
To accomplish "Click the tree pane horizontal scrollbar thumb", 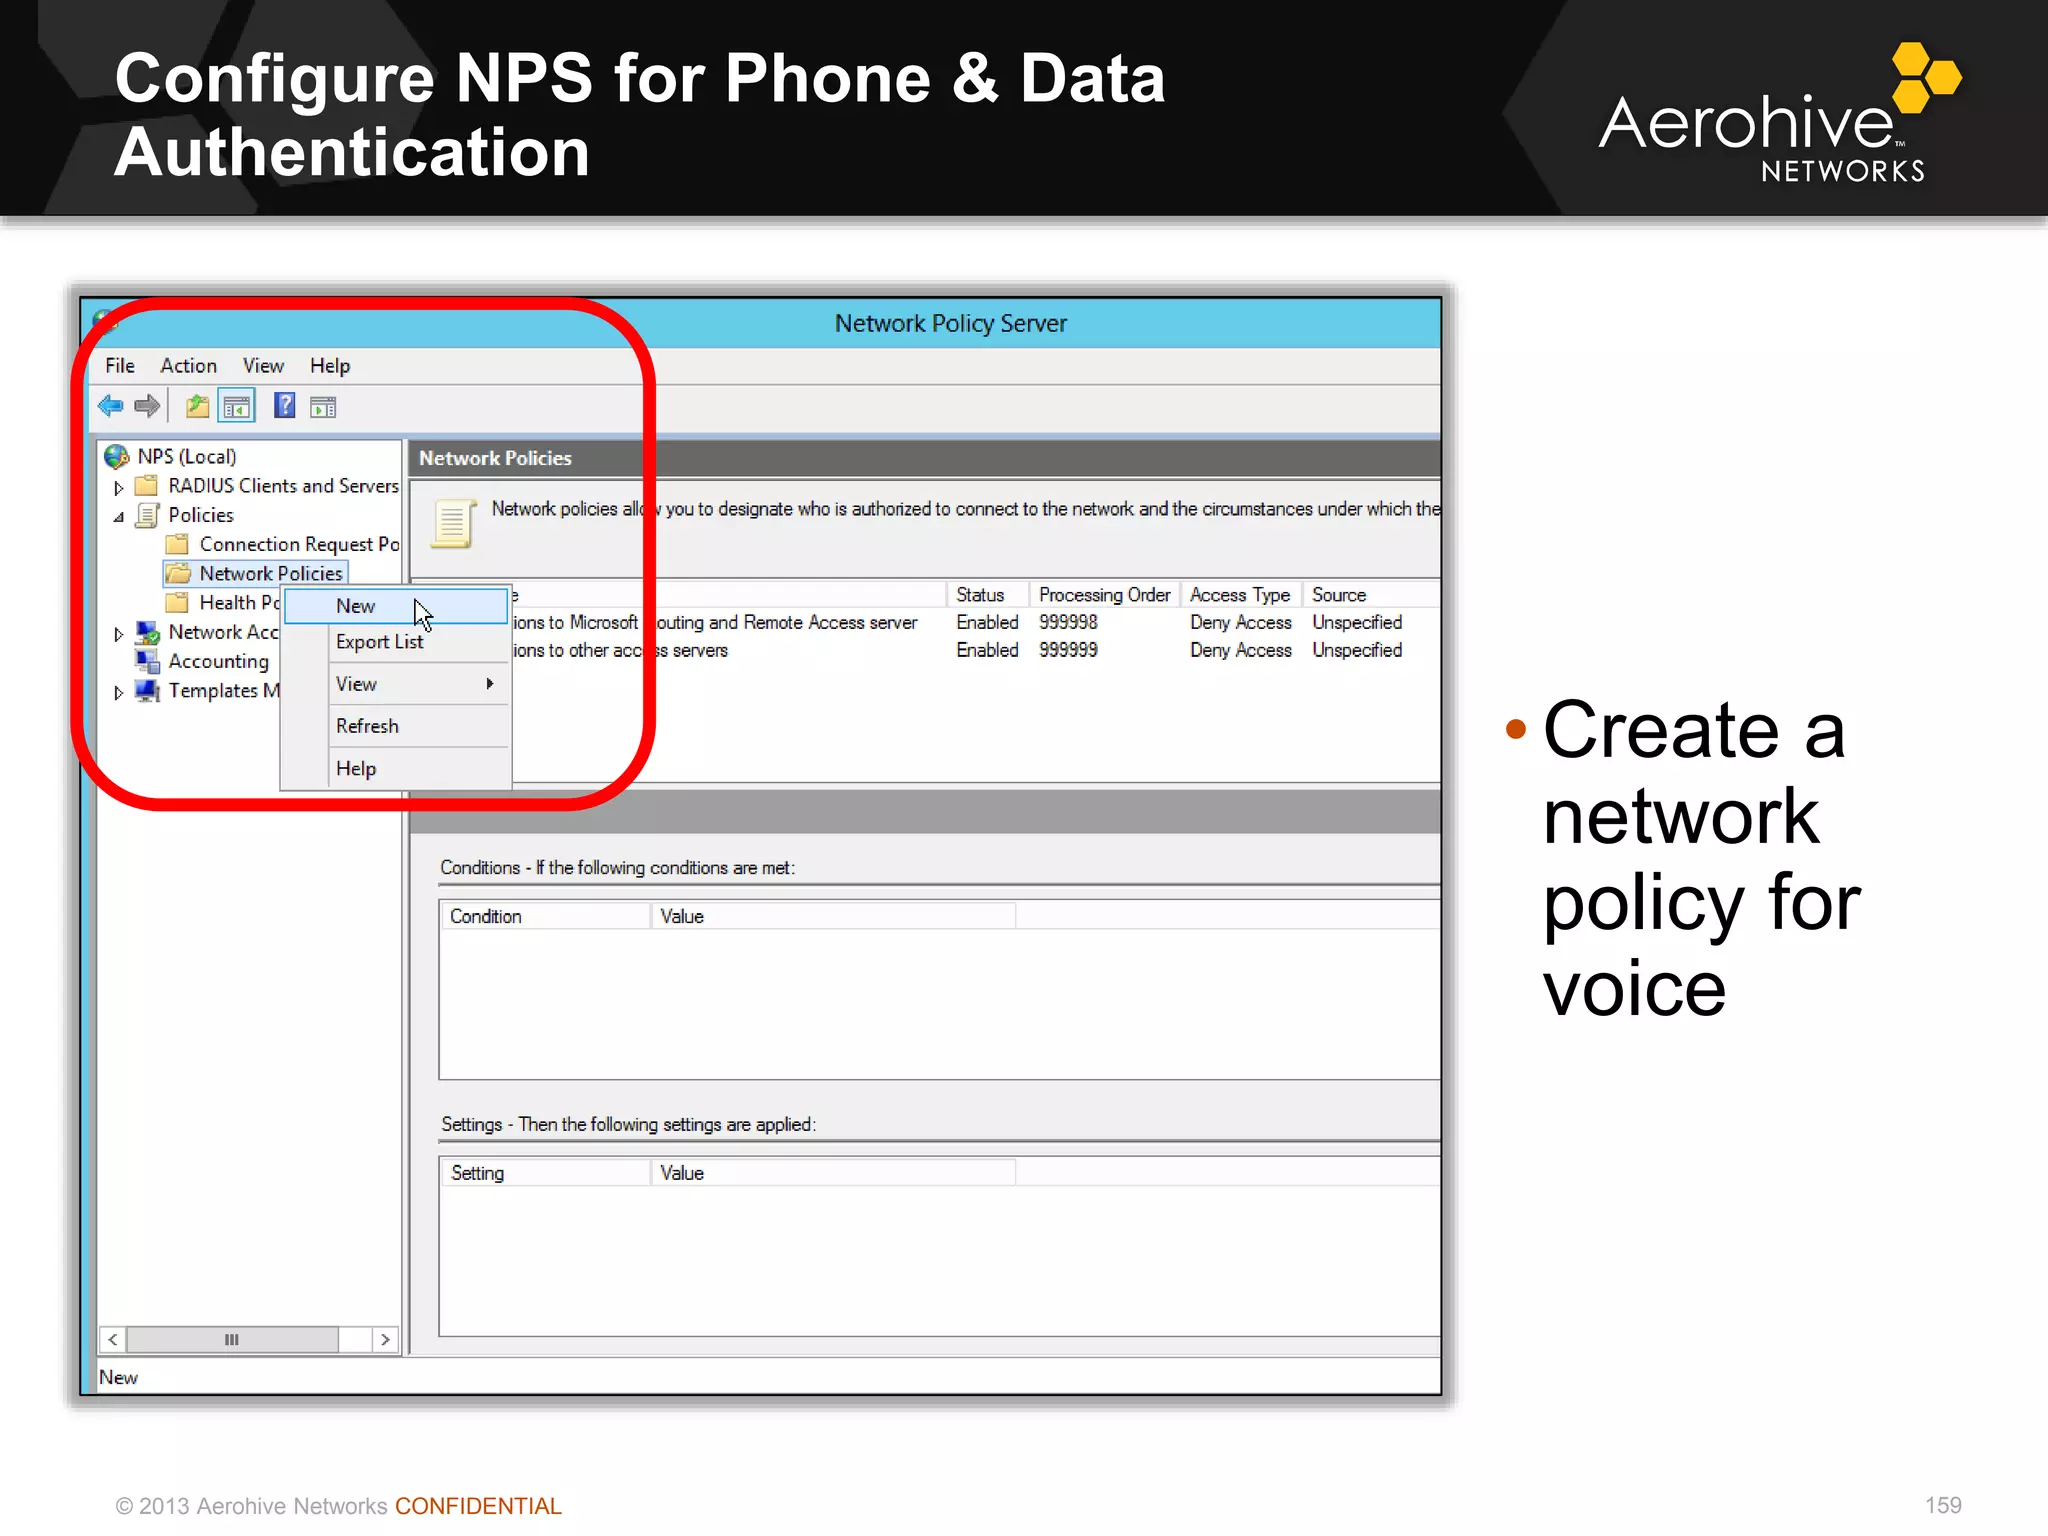I will [232, 1339].
